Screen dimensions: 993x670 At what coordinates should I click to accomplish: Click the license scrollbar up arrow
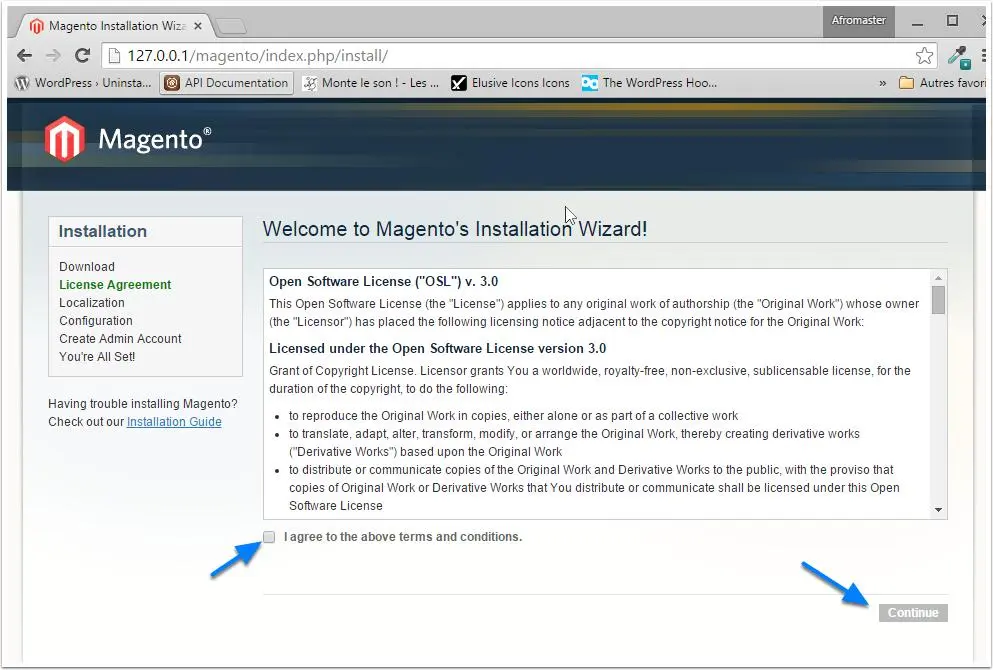tap(939, 278)
